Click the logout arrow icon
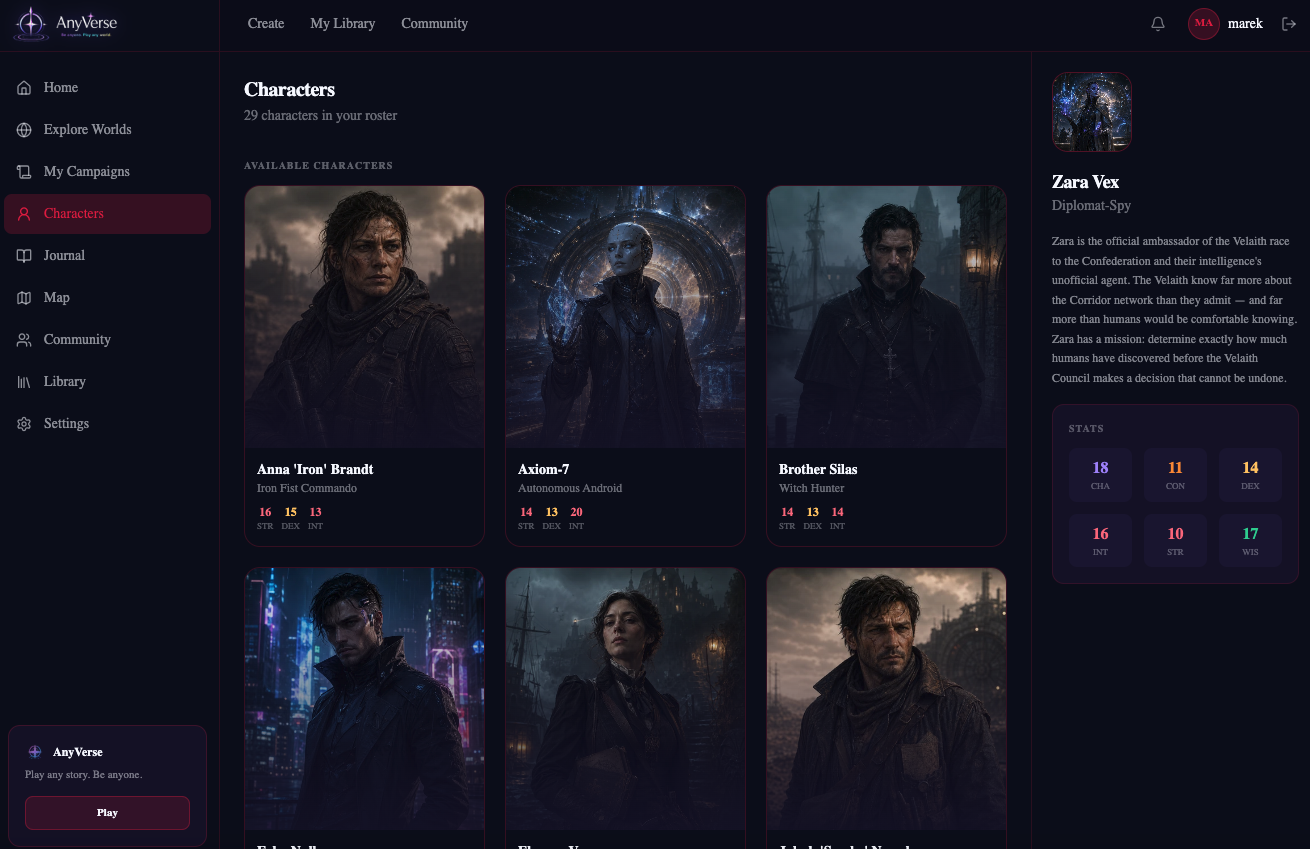 (x=1287, y=23)
